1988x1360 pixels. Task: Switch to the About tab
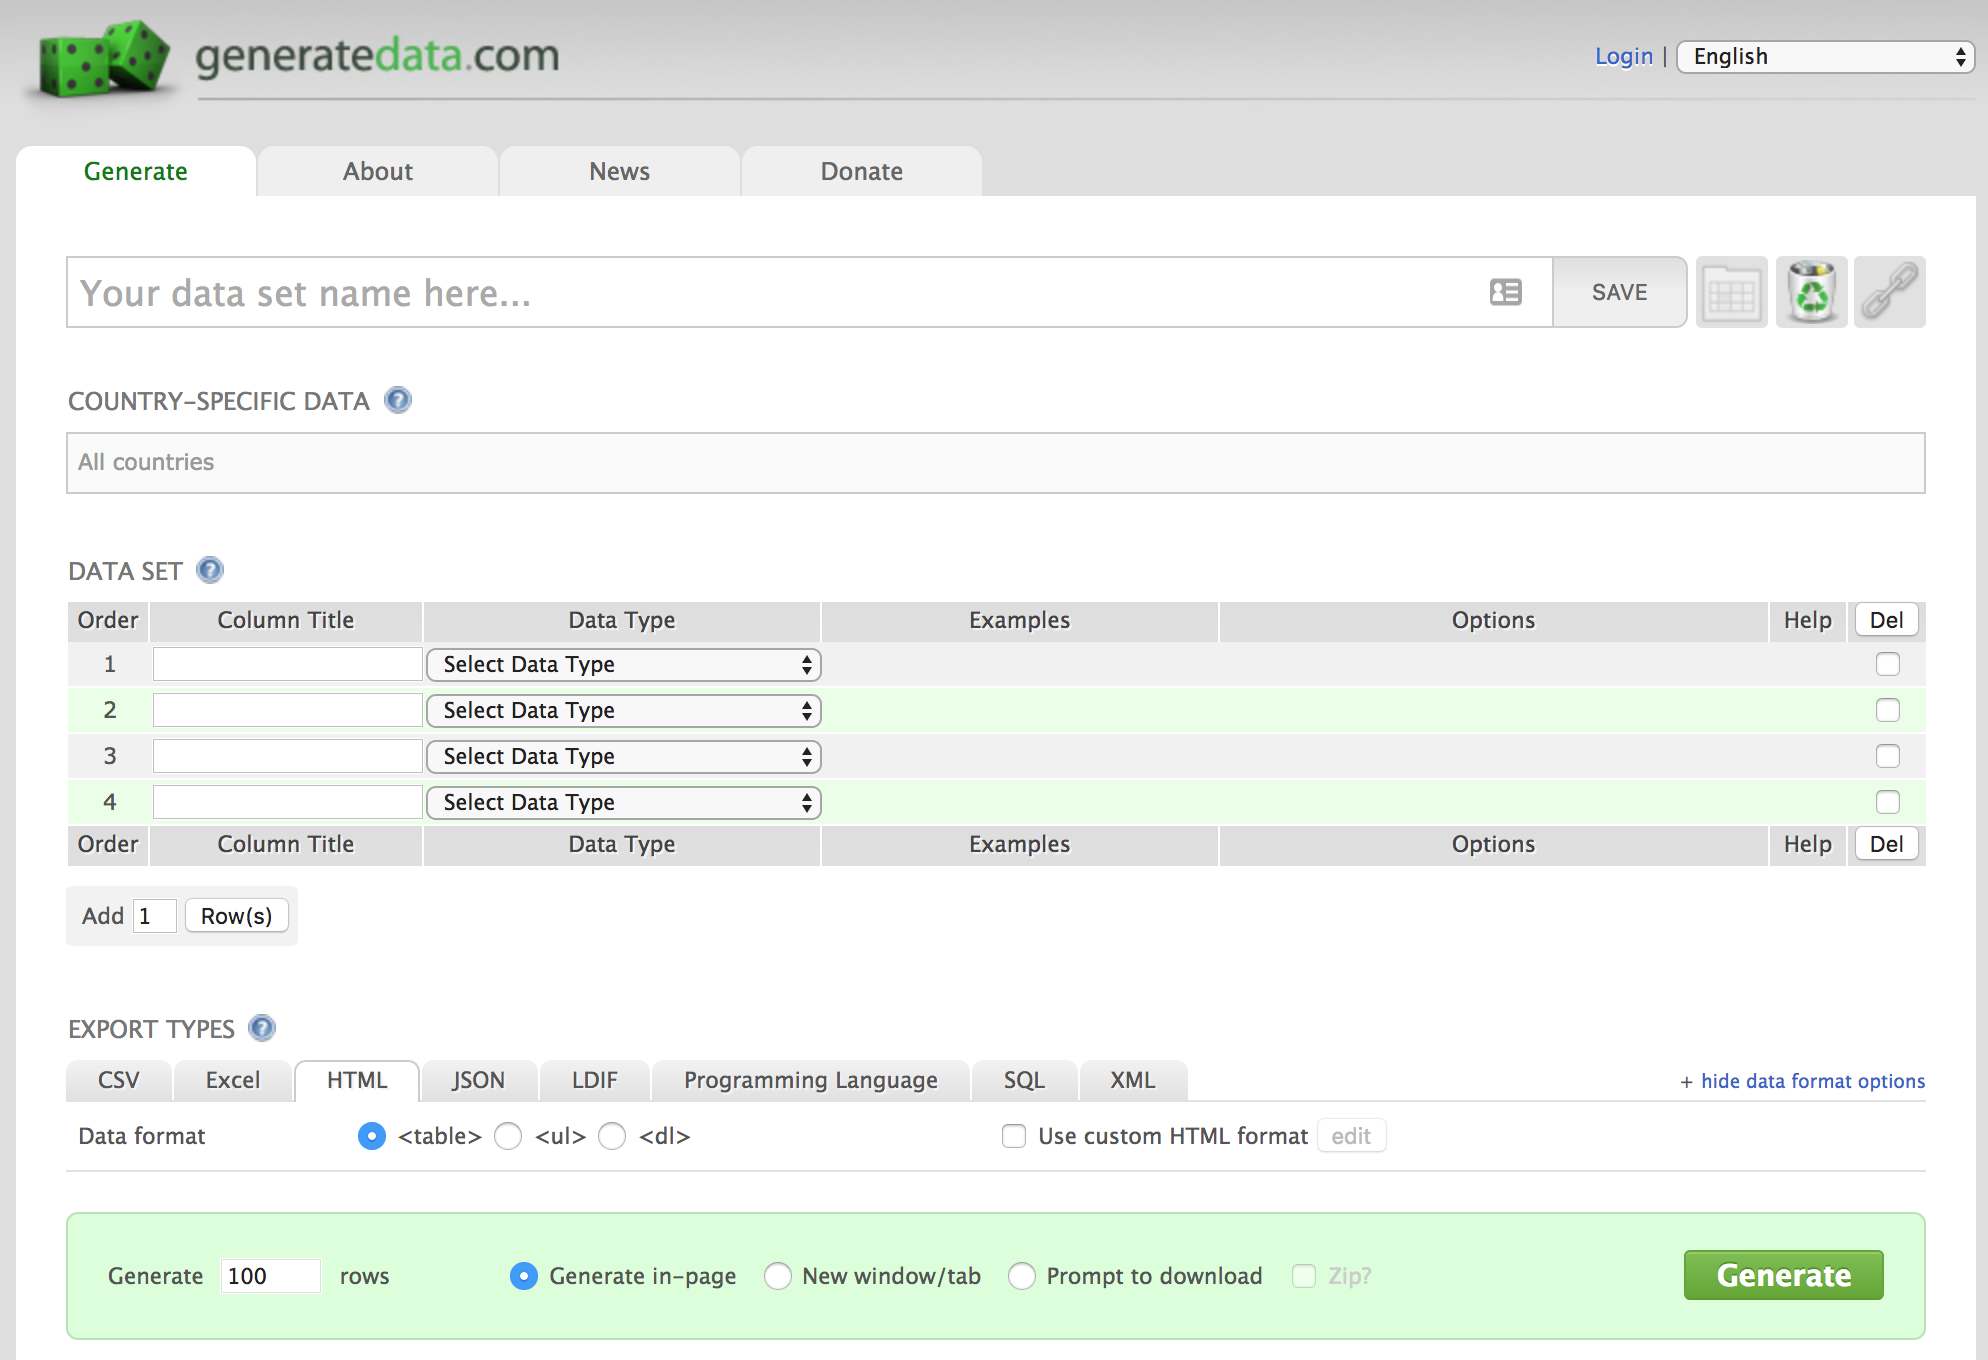(377, 171)
